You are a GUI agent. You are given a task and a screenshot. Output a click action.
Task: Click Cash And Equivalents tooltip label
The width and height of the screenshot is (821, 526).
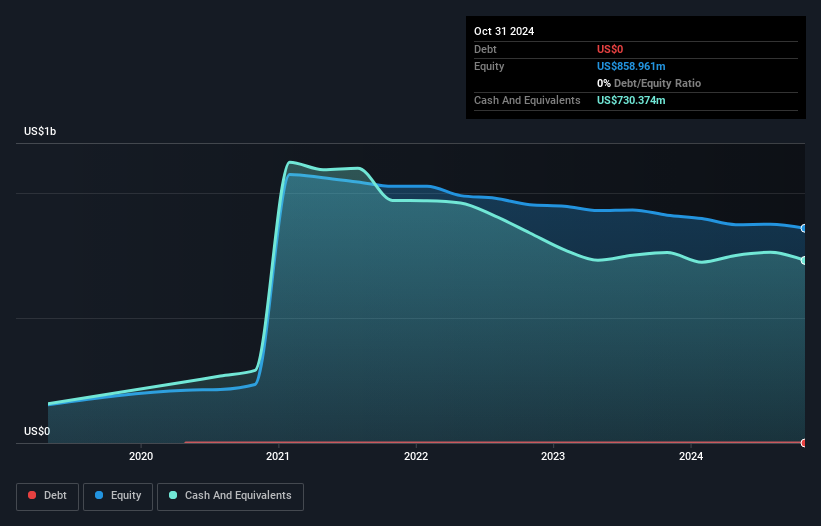coord(527,100)
